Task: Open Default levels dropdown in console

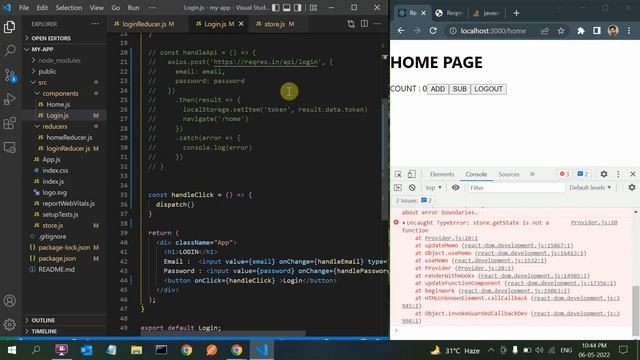Action: (x=590, y=188)
